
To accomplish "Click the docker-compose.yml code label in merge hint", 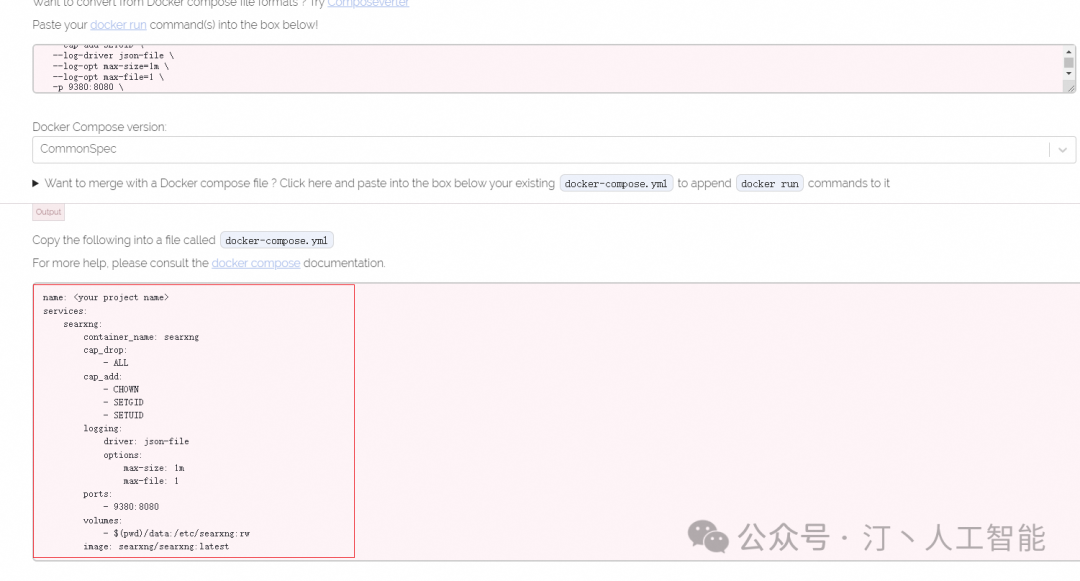I will (616, 184).
